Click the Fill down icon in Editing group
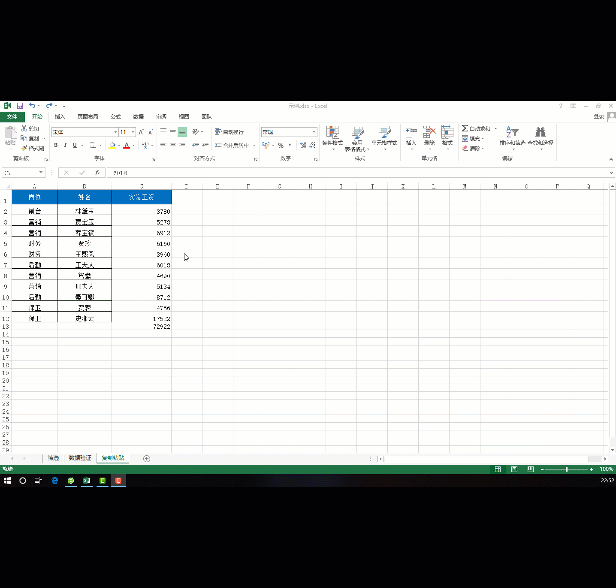616x588 pixels. pos(465,138)
